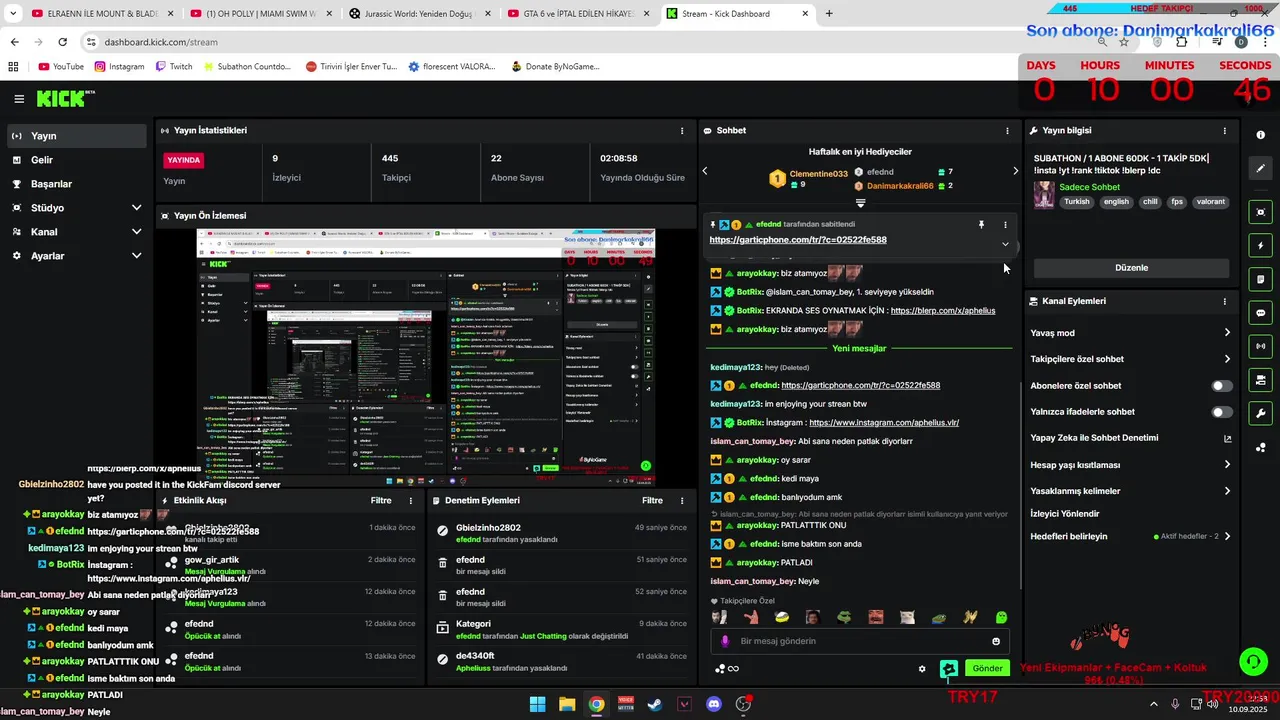The width and height of the screenshot is (1280, 720).
Task: Click the Düzenle button
Action: tap(1131, 268)
